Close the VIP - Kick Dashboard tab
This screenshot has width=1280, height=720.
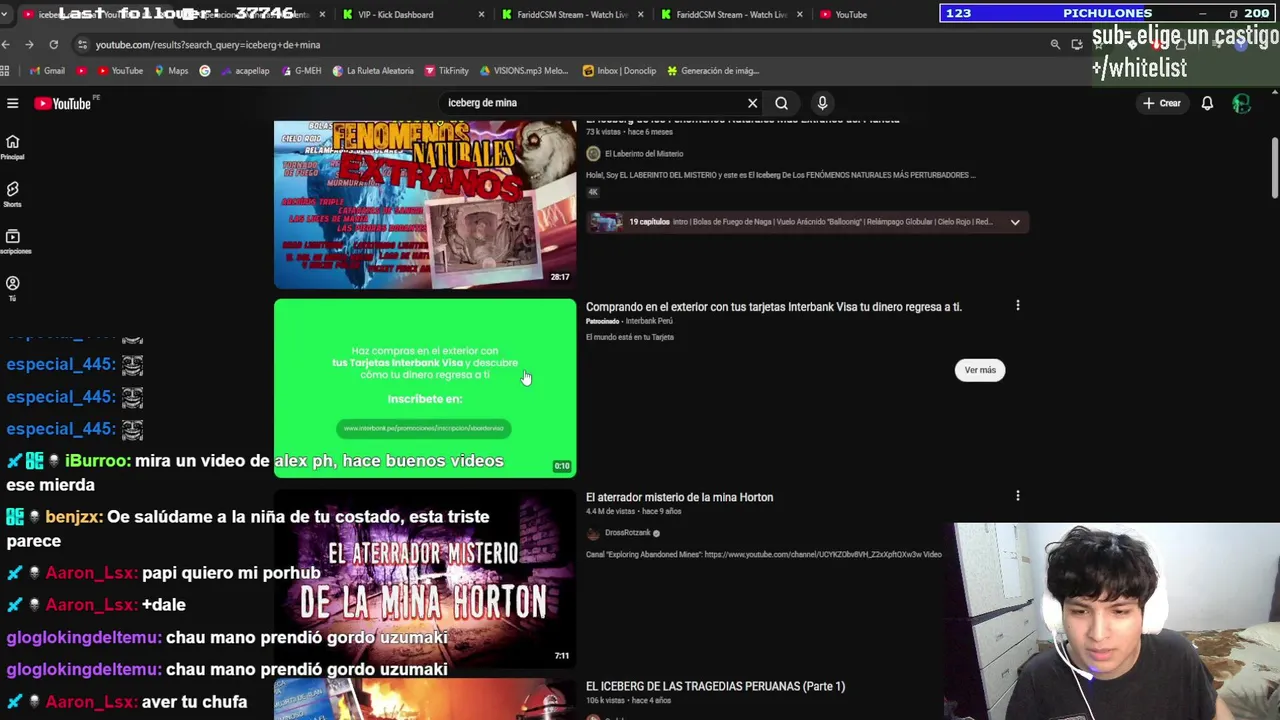click(481, 14)
